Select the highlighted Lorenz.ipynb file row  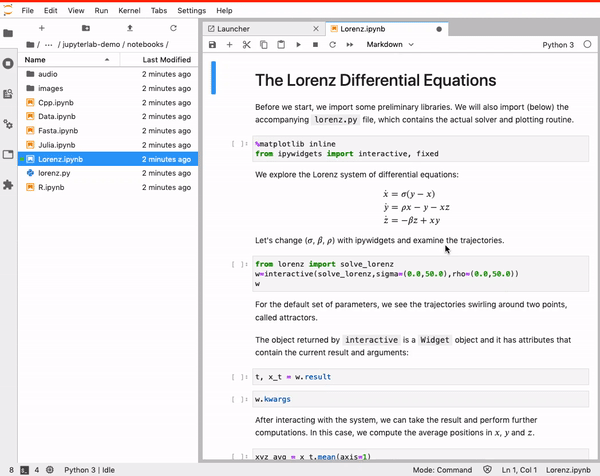coord(108,159)
